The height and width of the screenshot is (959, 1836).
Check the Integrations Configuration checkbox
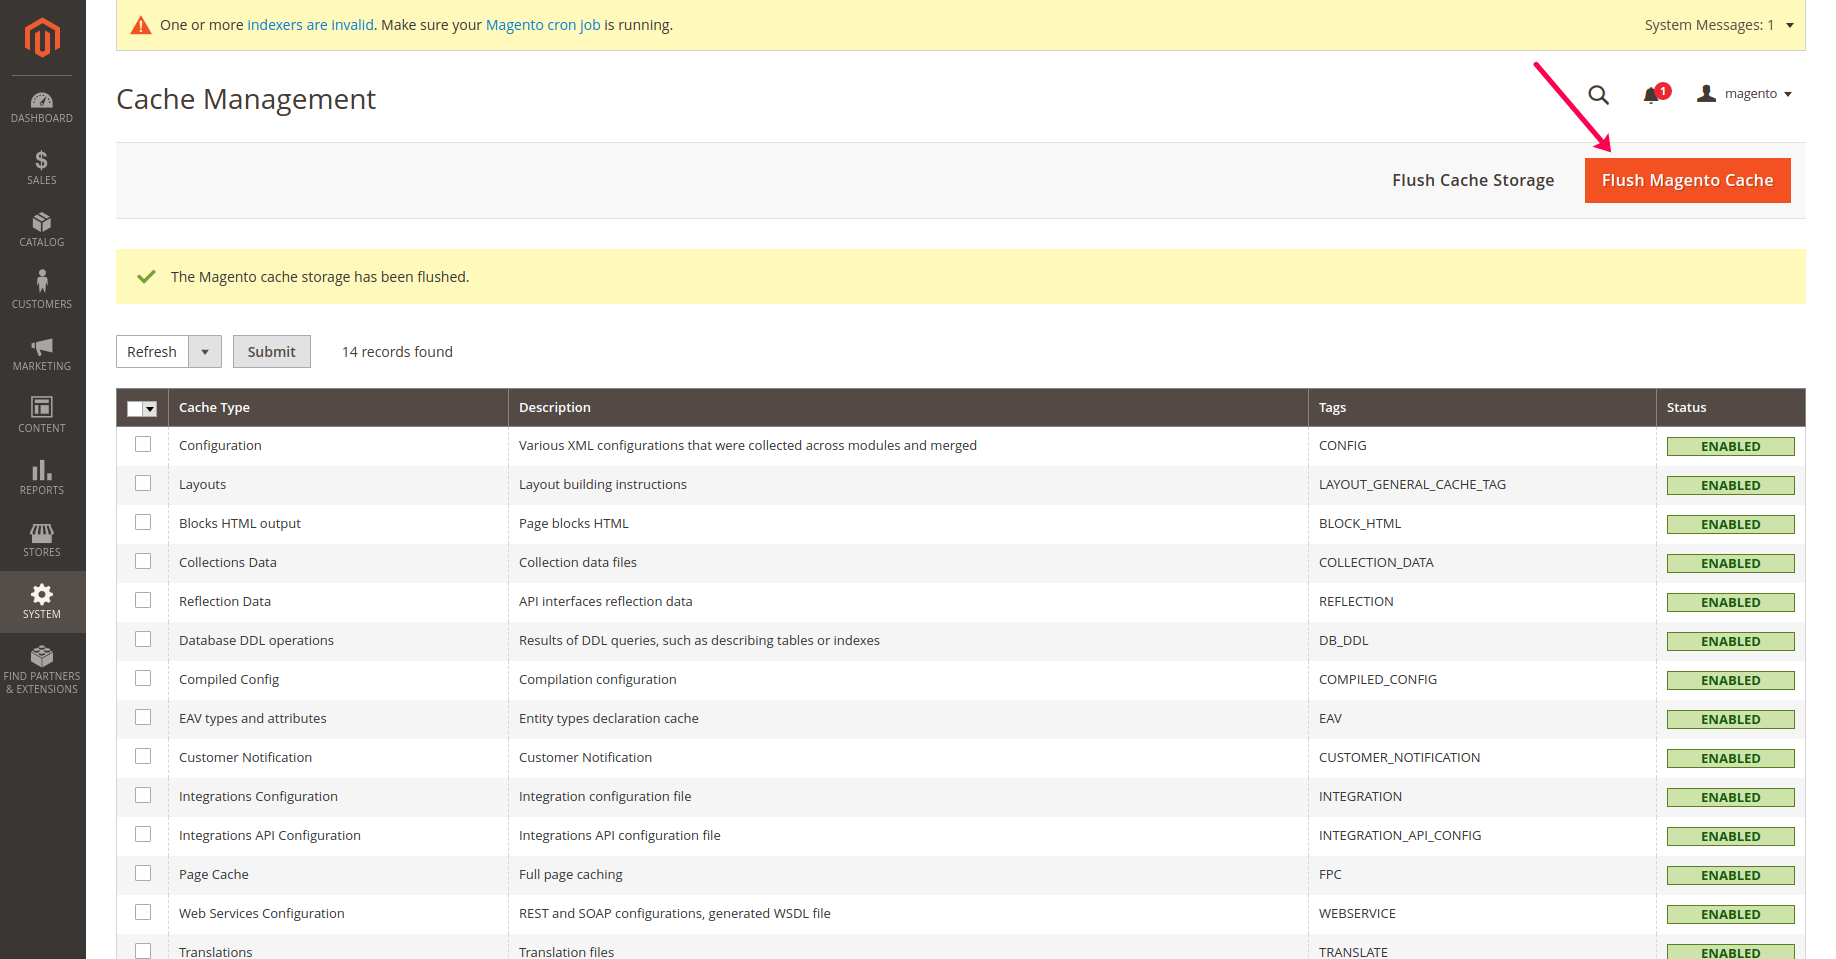tap(143, 795)
